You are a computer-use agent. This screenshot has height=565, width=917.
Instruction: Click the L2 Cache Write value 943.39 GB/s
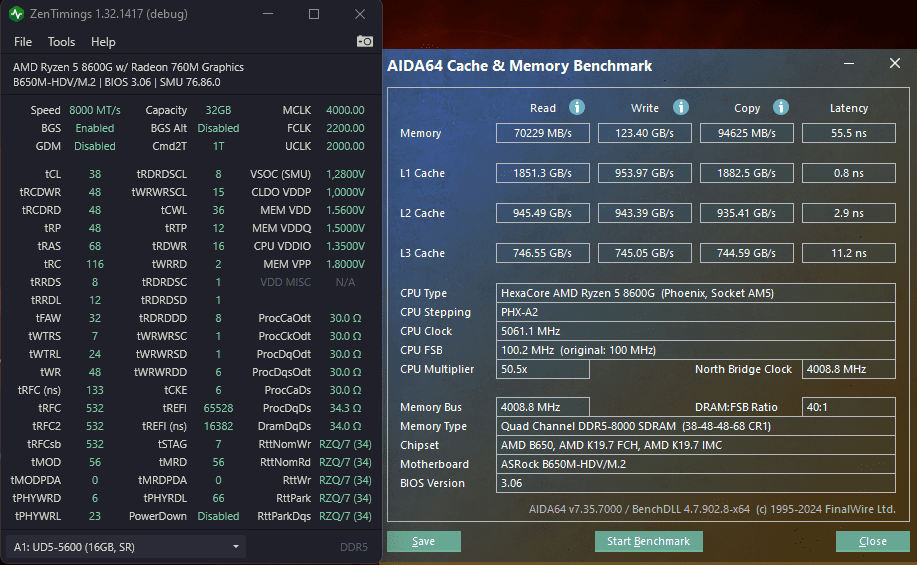tap(644, 213)
